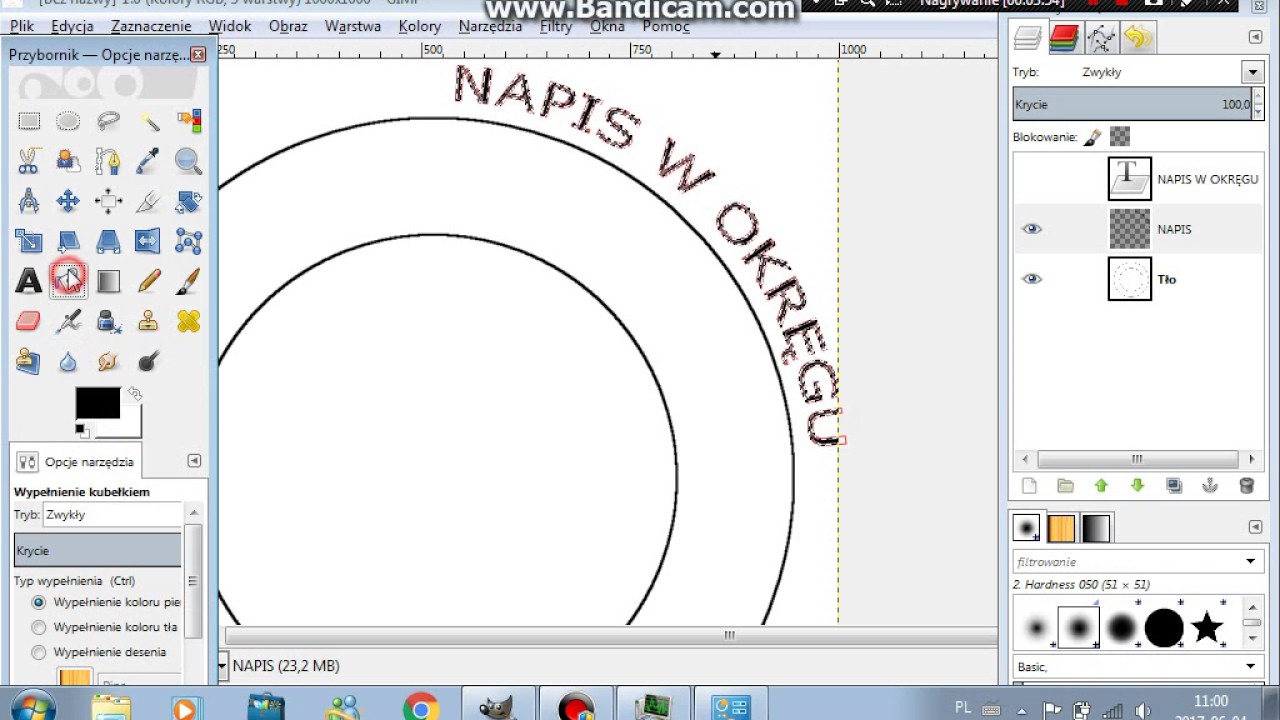Select the Blend gradient tool
The width and height of the screenshot is (1280, 720).
tap(108, 281)
